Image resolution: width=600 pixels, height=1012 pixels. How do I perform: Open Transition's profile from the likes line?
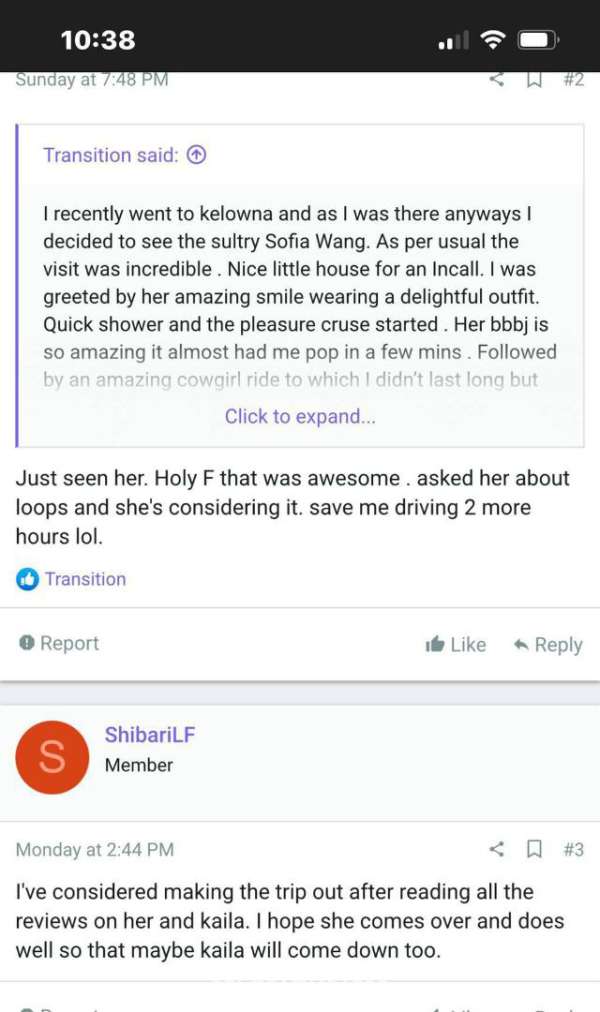pos(85,579)
